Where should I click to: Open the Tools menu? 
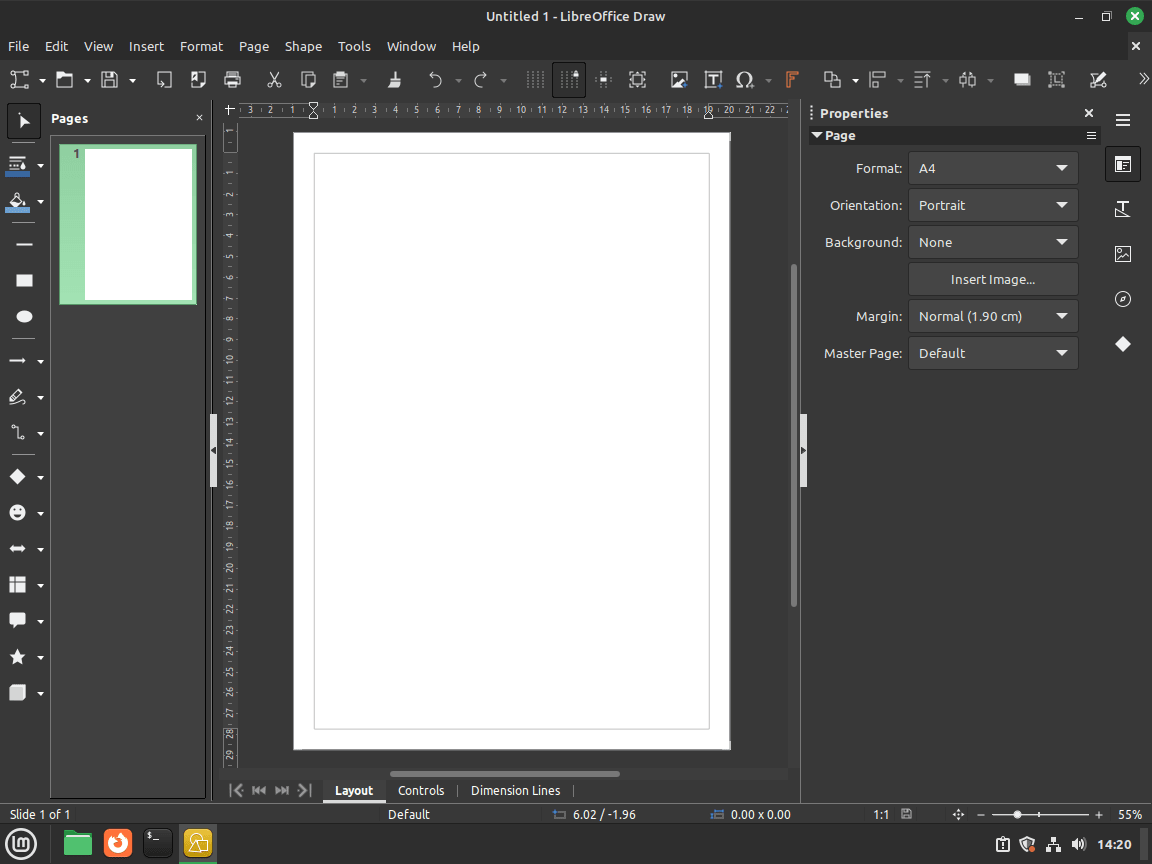tap(354, 46)
